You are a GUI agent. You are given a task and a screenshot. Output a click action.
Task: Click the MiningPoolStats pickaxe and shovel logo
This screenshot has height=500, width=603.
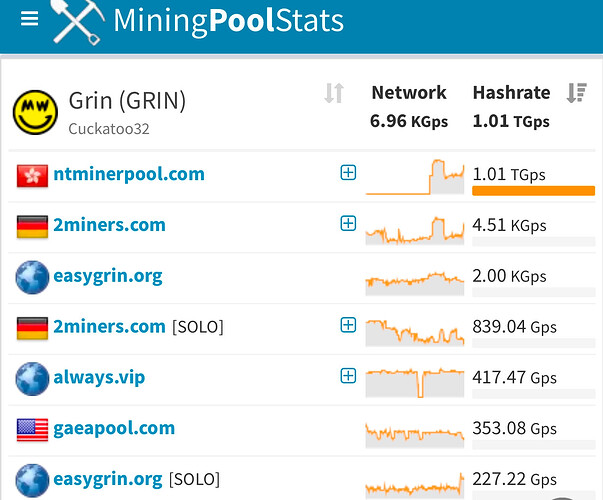[x=78, y=21]
